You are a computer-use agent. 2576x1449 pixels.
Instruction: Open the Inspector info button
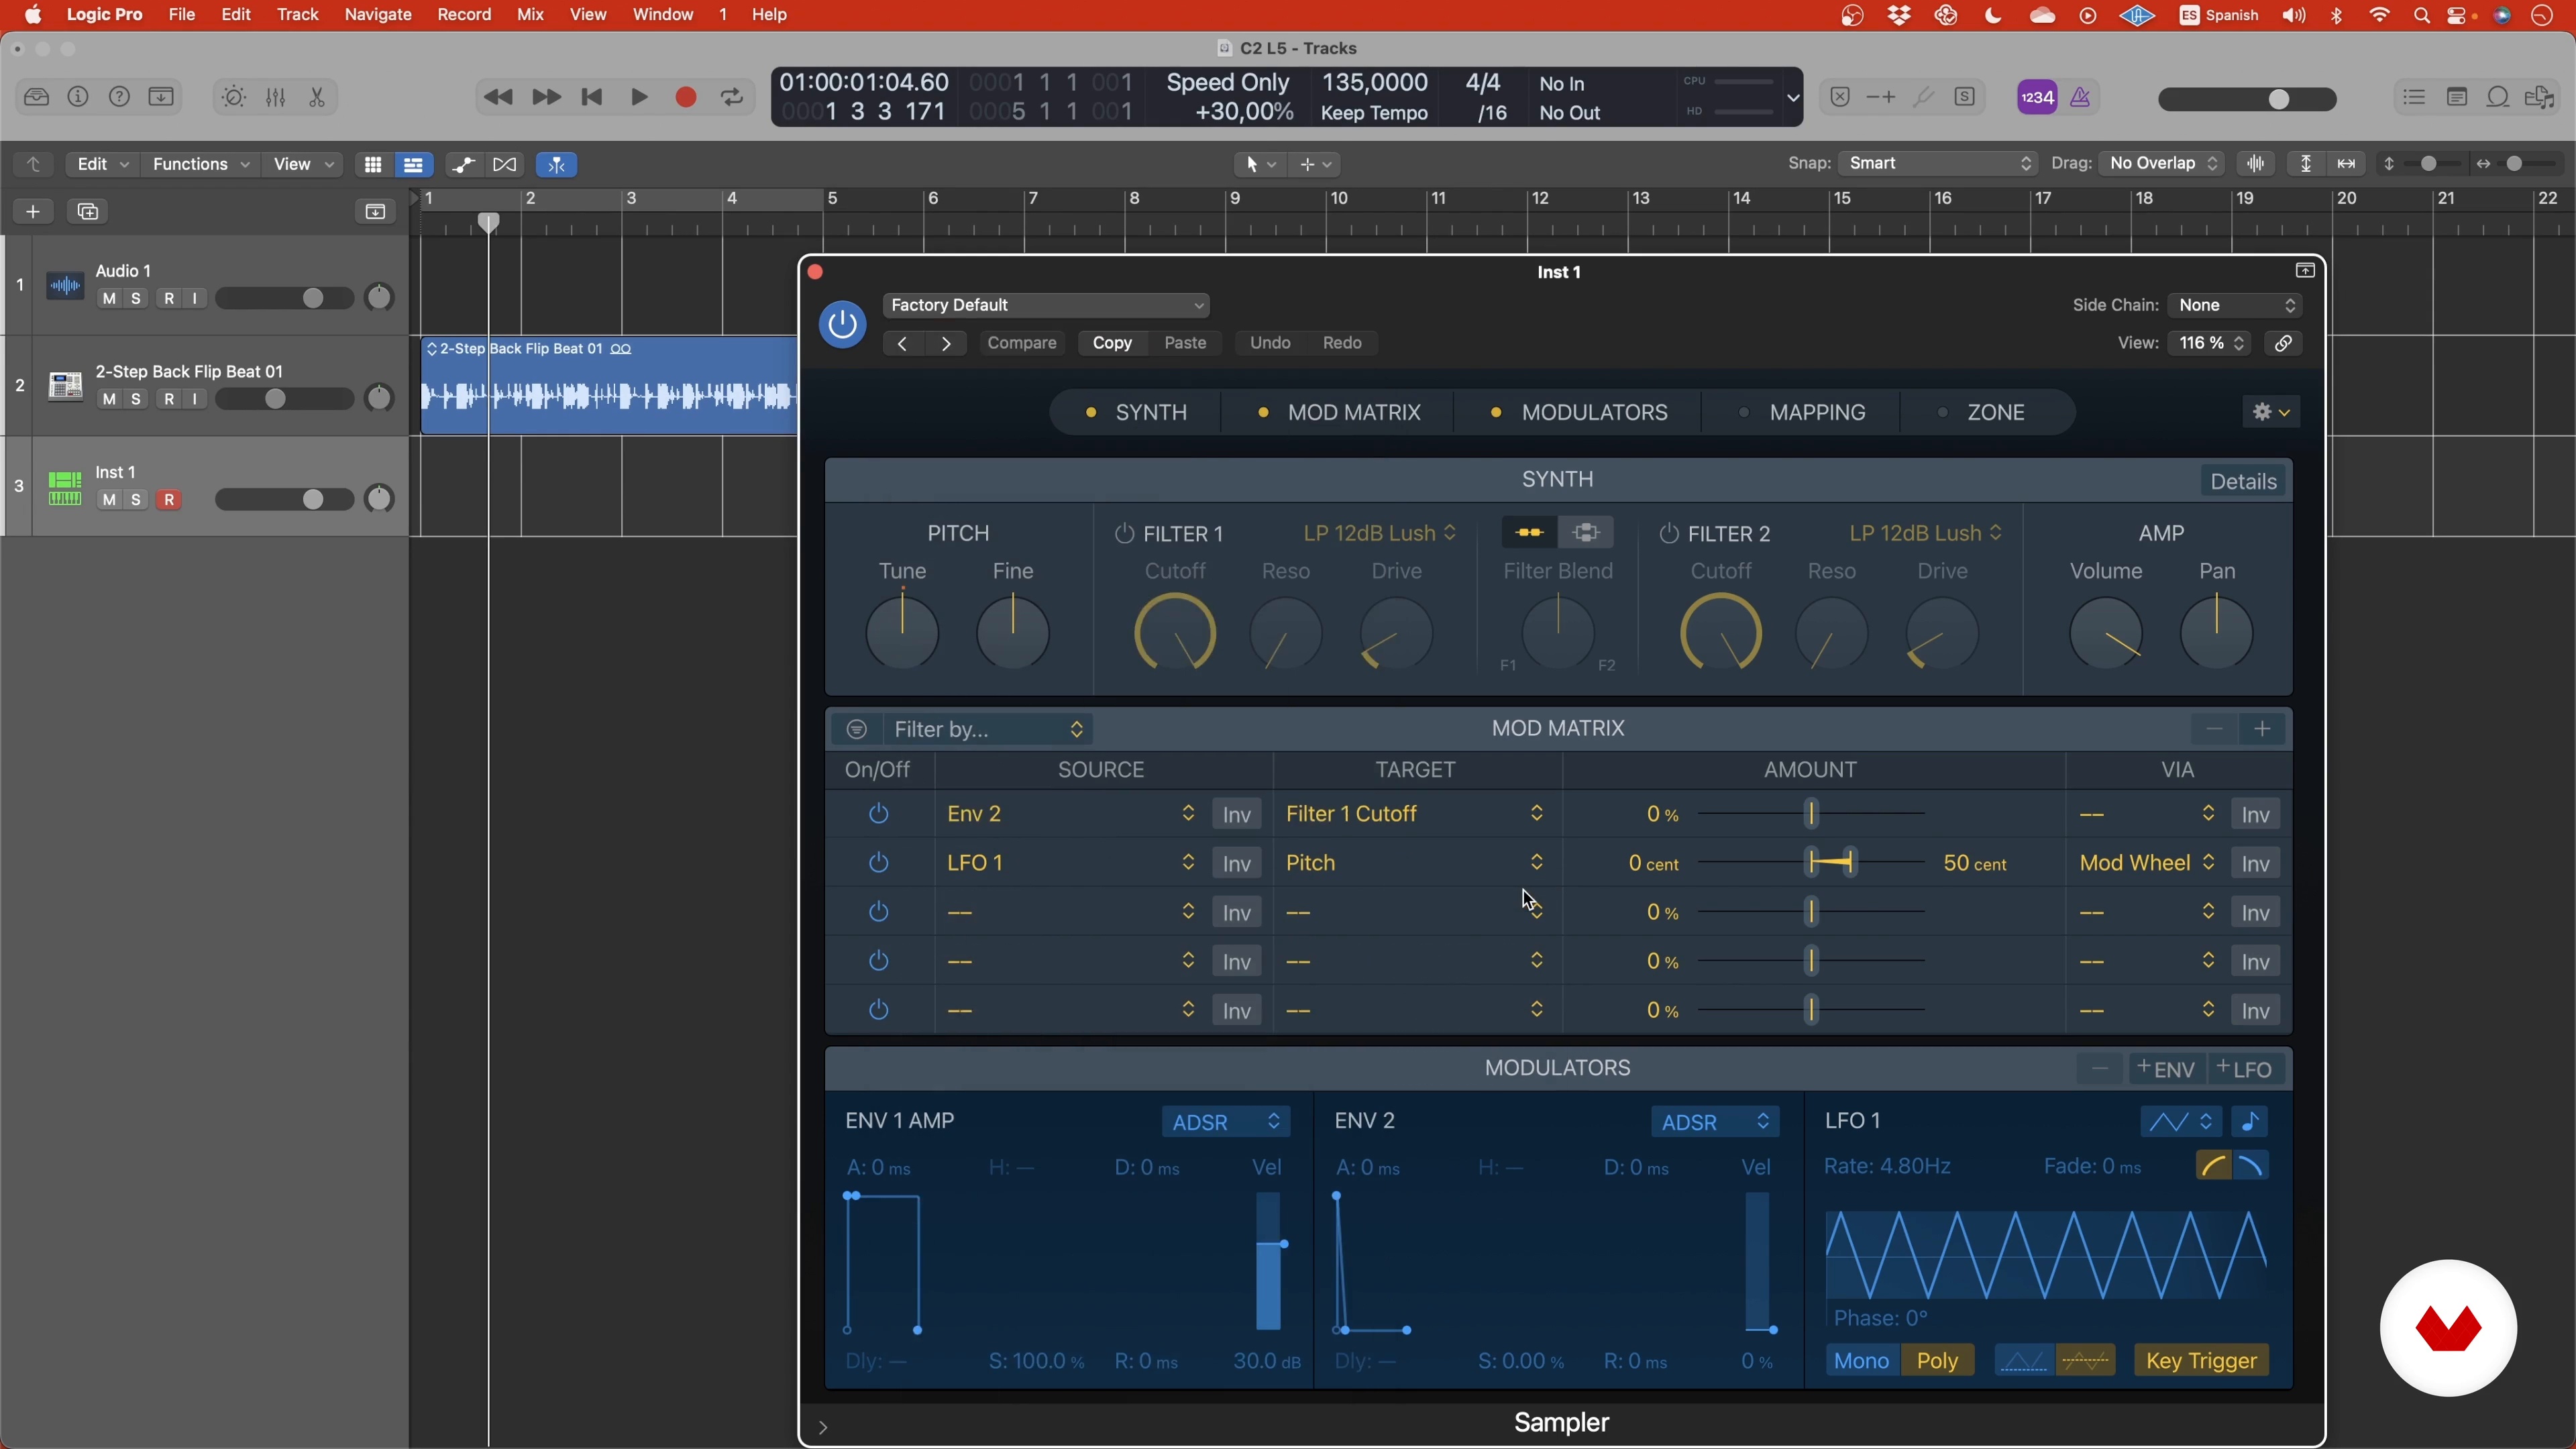pyautogui.click(x=78, y=97)
